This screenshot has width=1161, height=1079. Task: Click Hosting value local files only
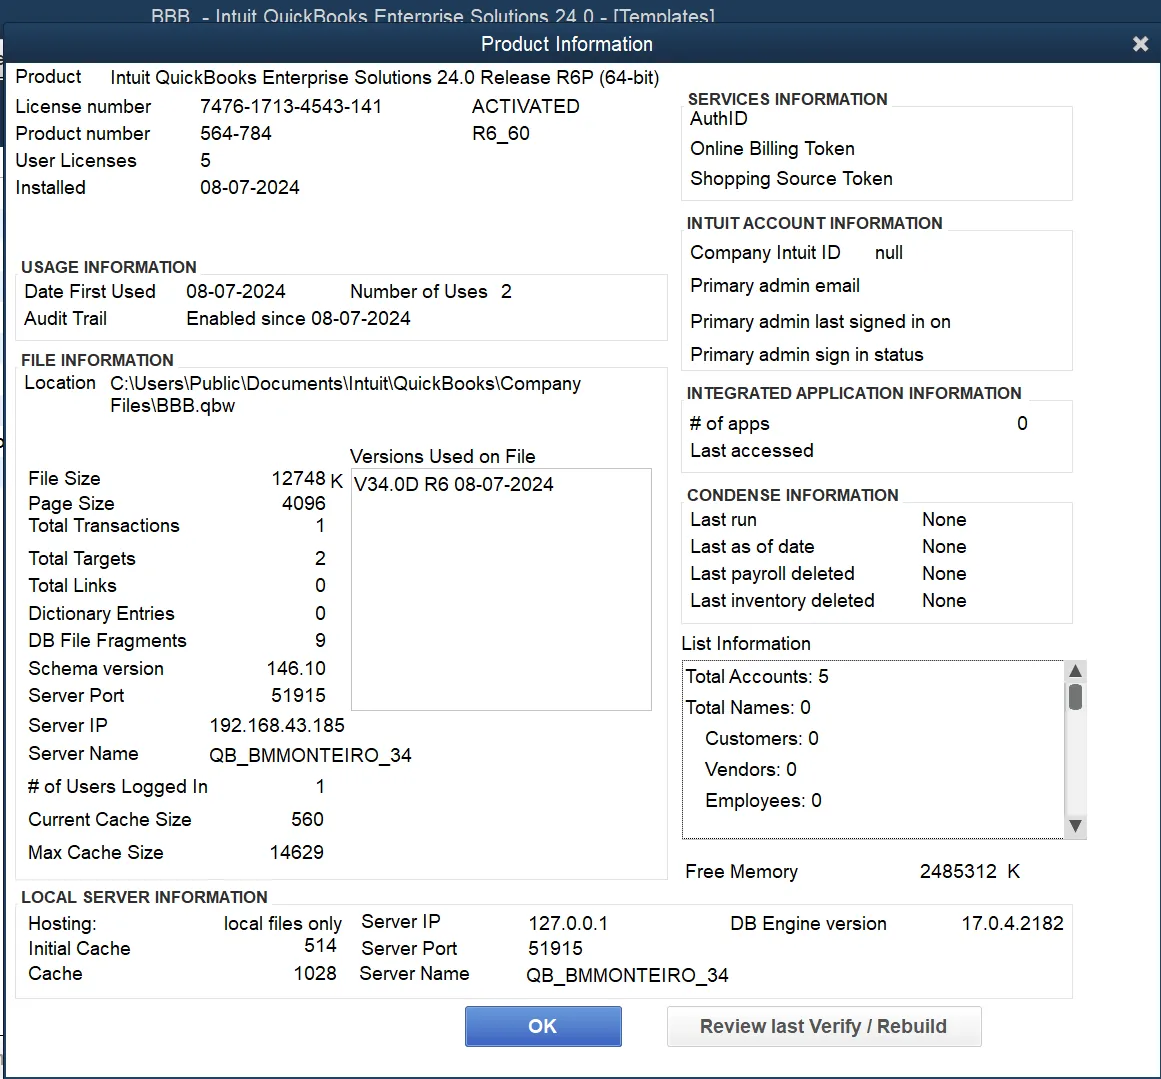pyautogui.click(x=283, y=923)
